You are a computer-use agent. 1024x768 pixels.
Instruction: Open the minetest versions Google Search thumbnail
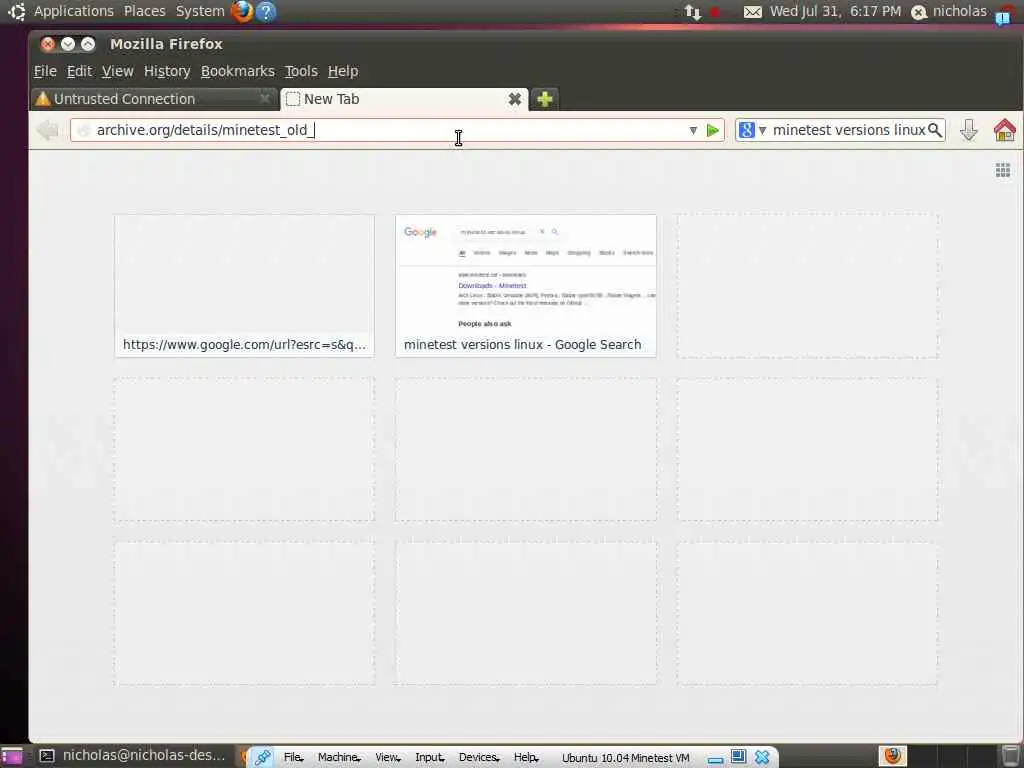coord(526,286)
